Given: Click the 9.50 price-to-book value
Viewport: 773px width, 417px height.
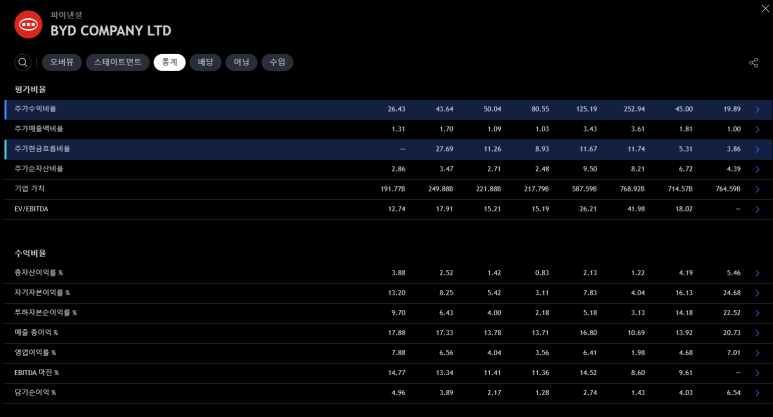Looking at the screenshot, I should (x=590, y=169).
